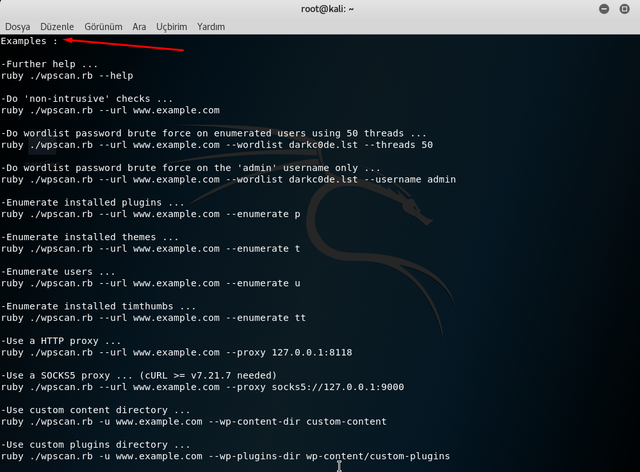Open the Ara menu
Screen dimensions: 640x472
point(139,27)
